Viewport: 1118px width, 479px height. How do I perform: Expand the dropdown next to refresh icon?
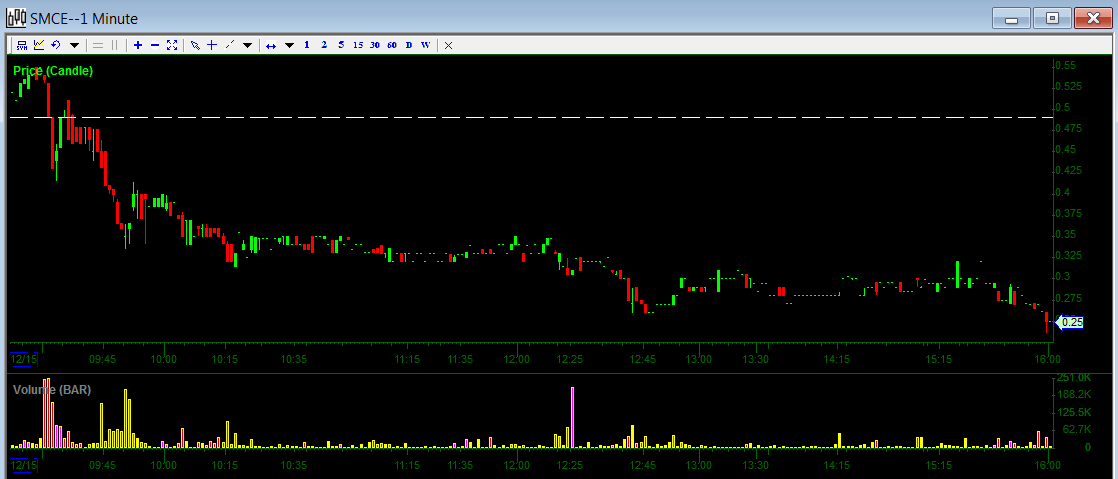point(74,45)
